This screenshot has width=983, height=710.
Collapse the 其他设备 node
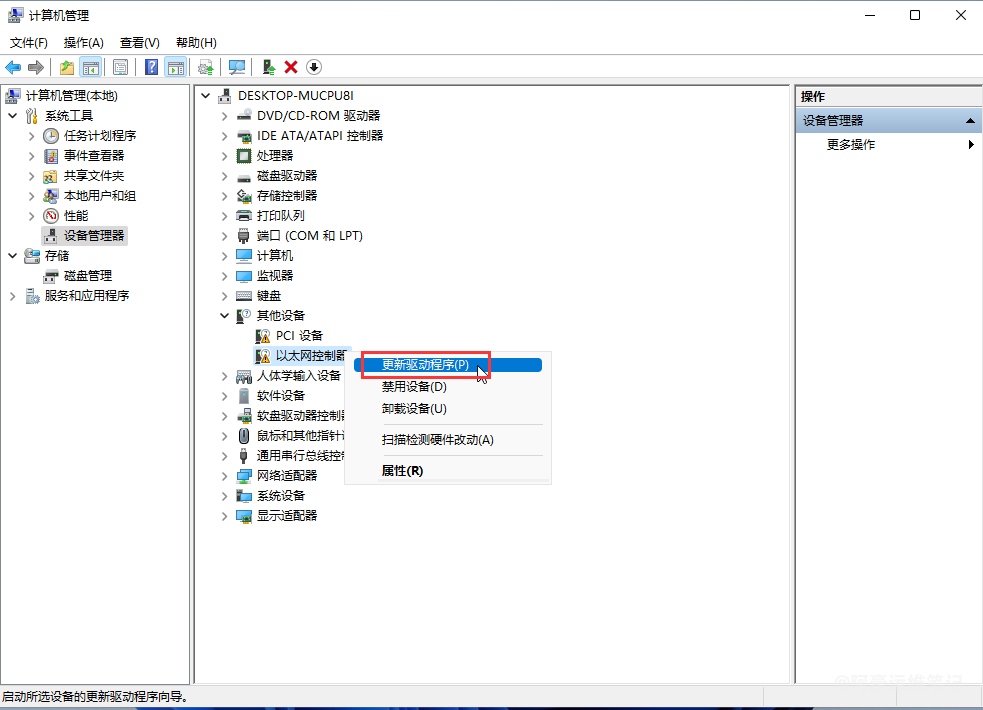[224, 316]
